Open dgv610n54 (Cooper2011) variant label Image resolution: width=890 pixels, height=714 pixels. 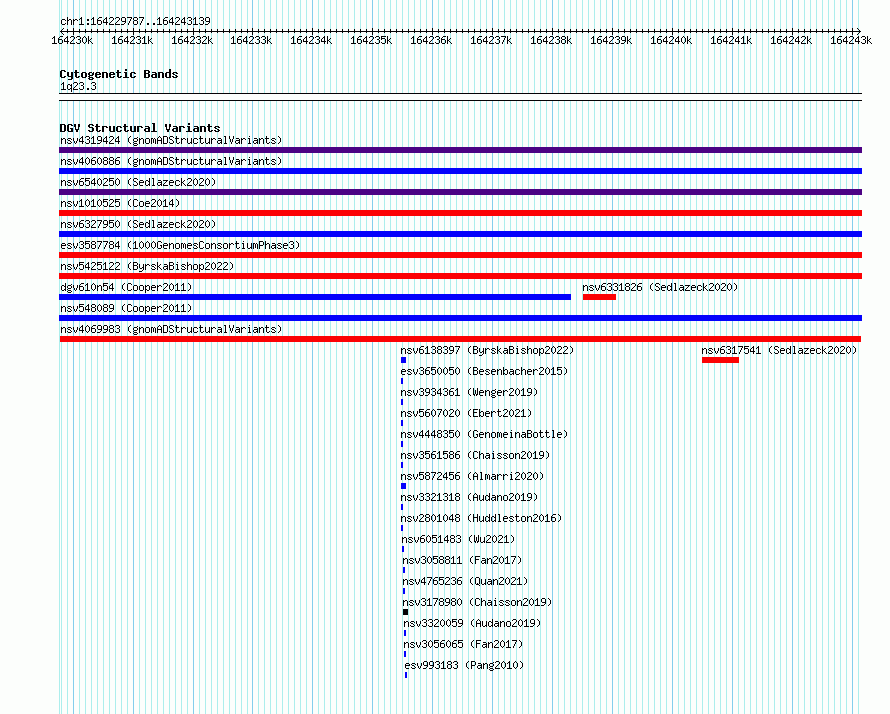tap(126, 287)
